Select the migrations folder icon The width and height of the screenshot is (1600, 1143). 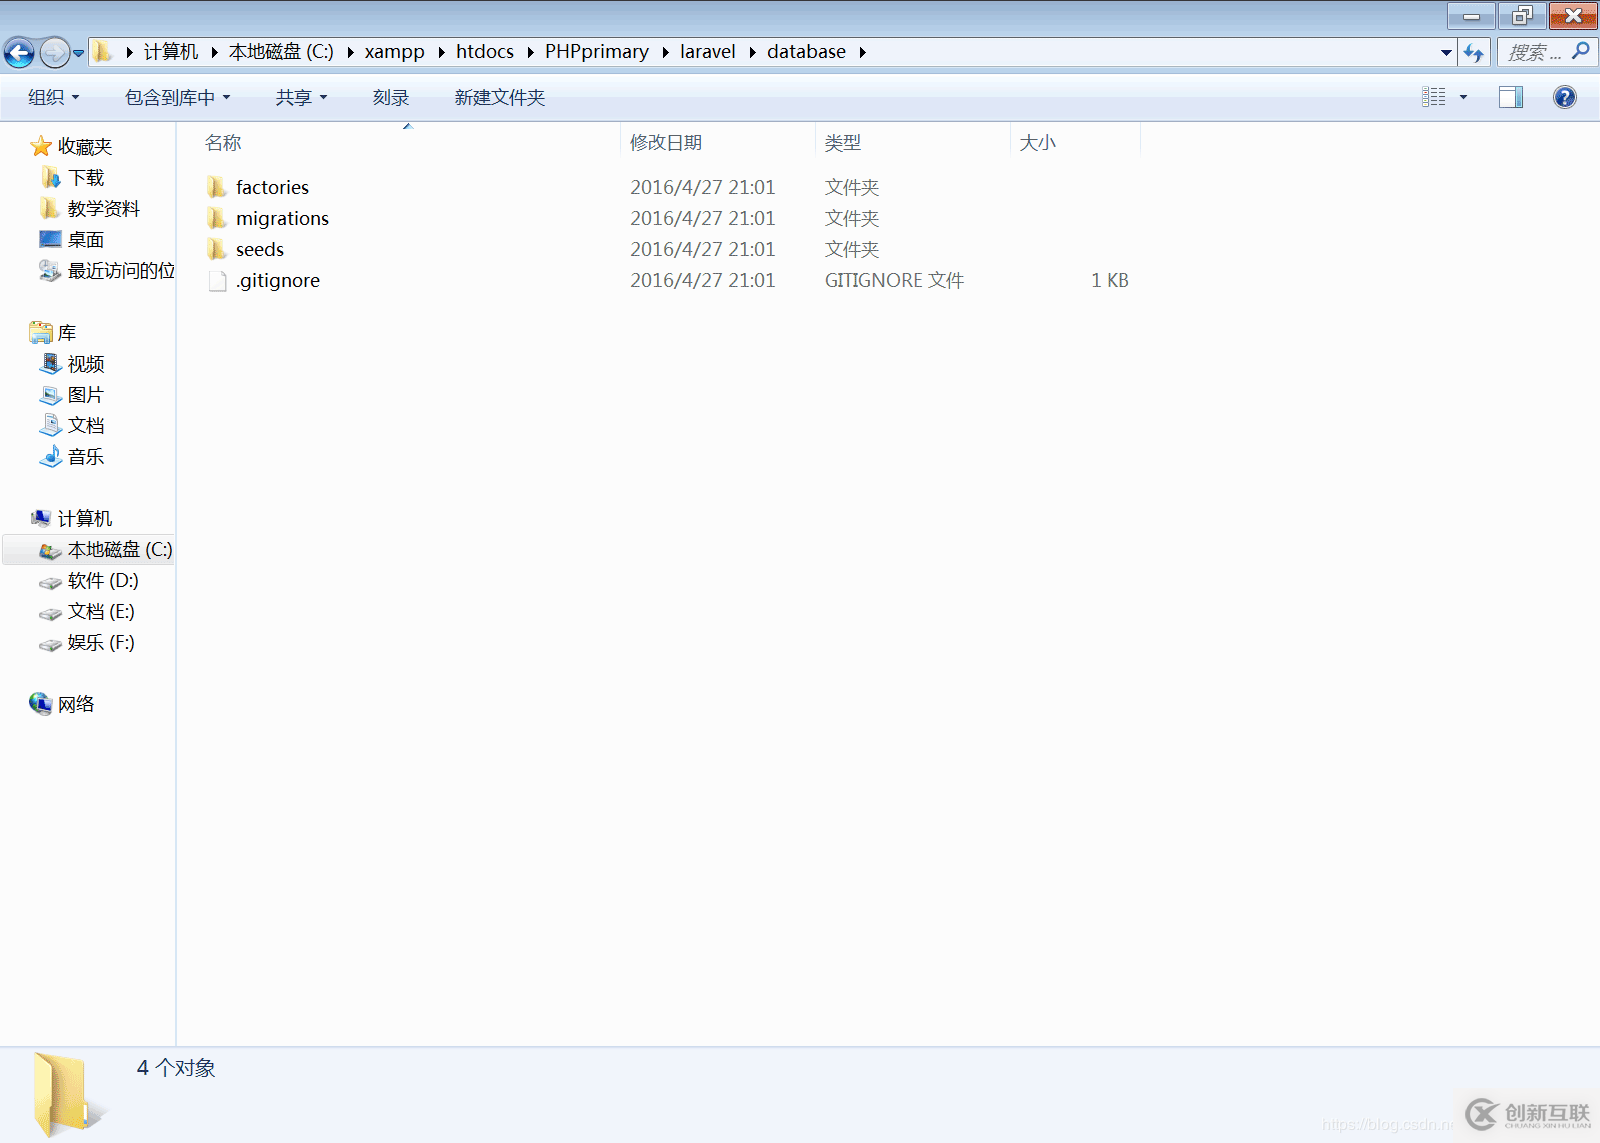point(217,218)
